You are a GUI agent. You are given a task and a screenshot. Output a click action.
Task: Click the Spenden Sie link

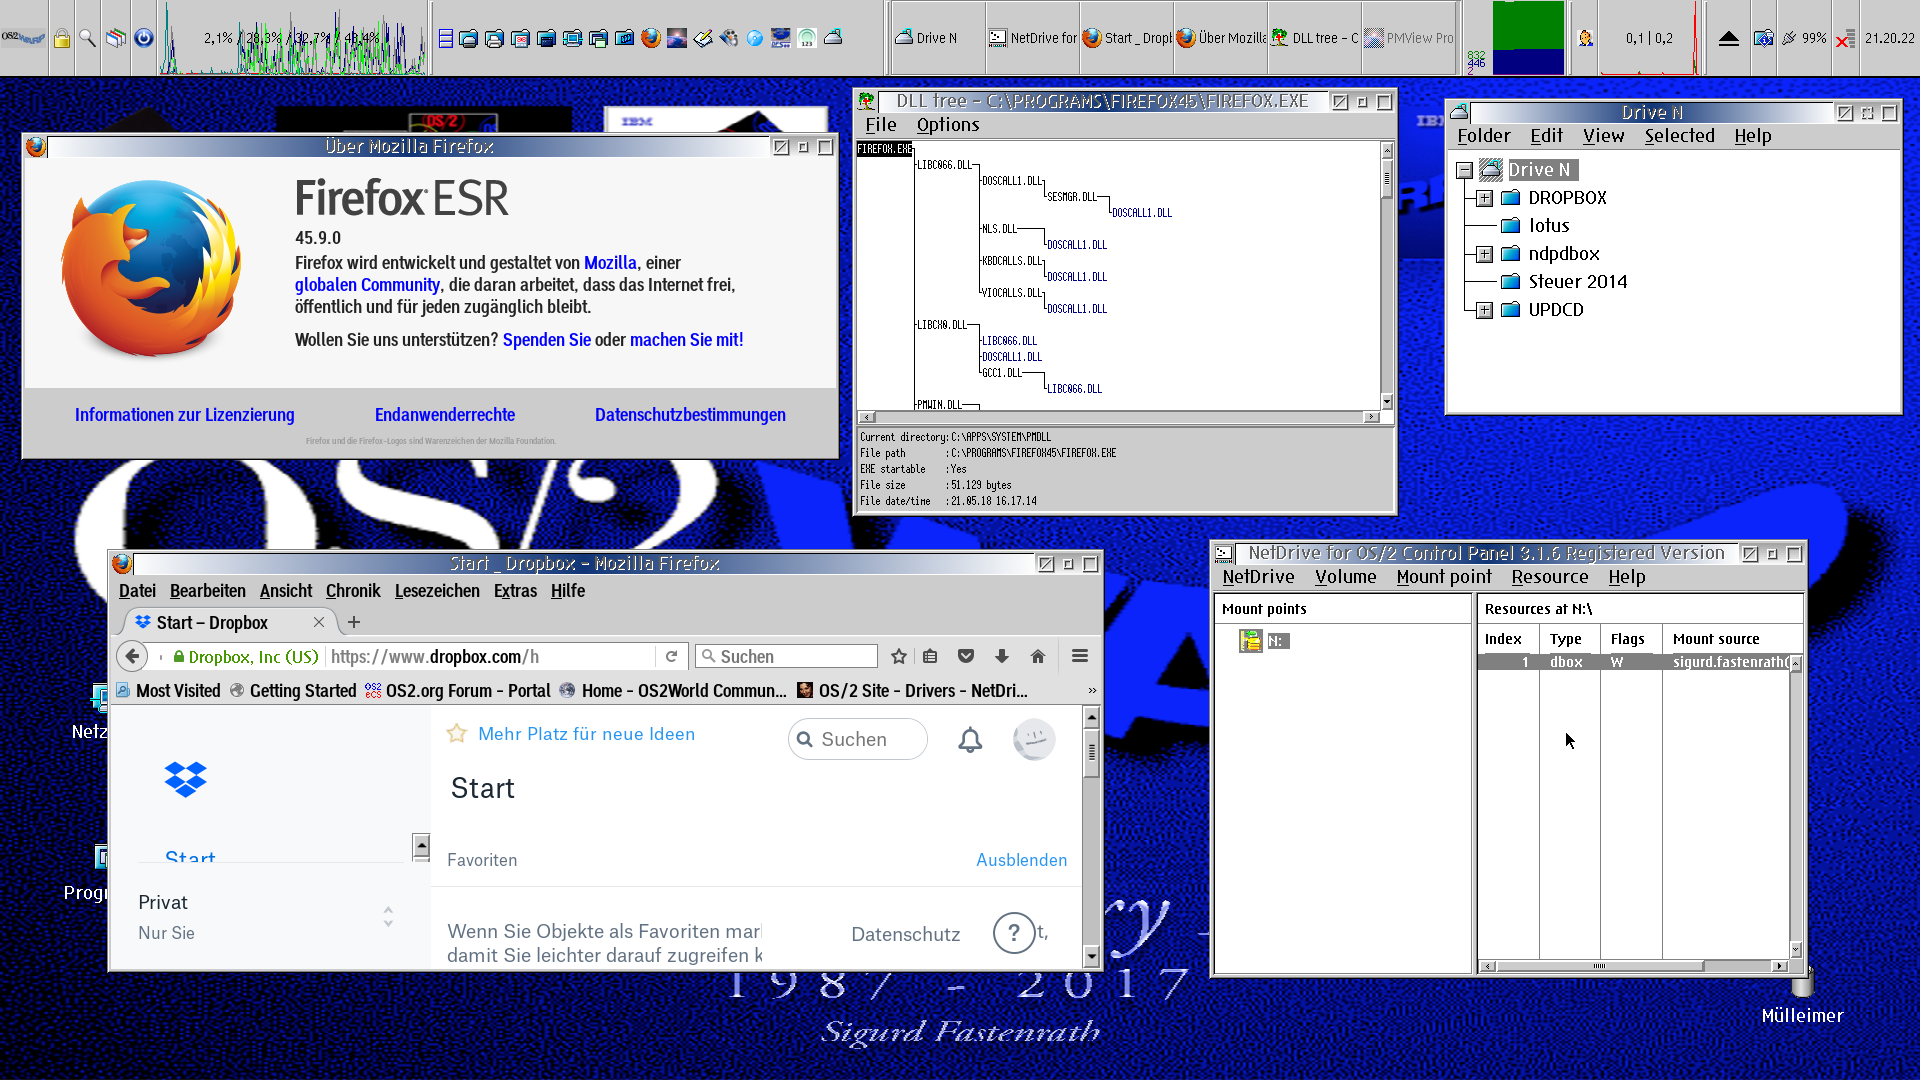(547, 340)
